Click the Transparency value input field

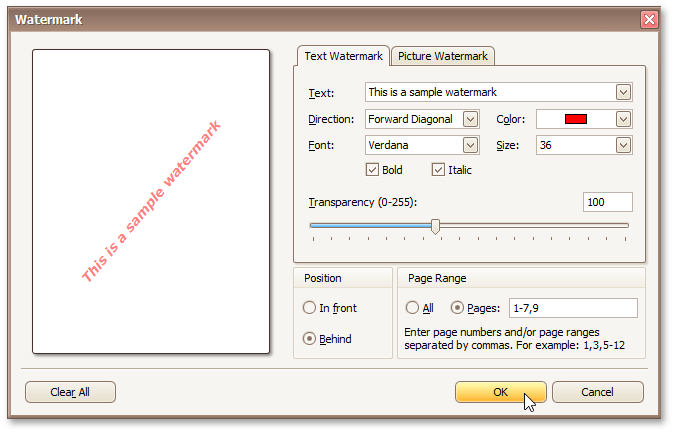(607, 202)
